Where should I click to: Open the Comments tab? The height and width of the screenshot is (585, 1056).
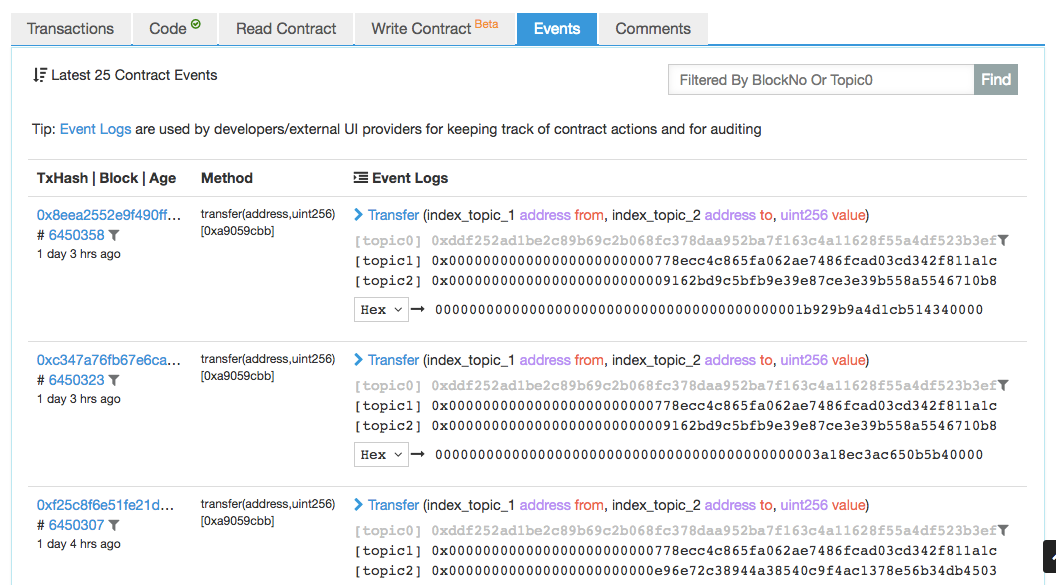653,29
